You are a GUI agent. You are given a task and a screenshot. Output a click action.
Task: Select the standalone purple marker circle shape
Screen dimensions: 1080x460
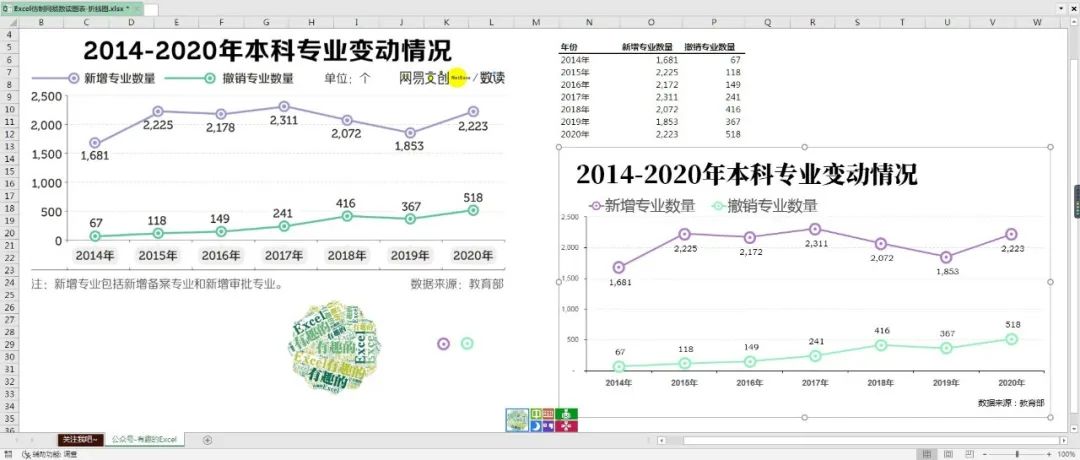[444, 344]
